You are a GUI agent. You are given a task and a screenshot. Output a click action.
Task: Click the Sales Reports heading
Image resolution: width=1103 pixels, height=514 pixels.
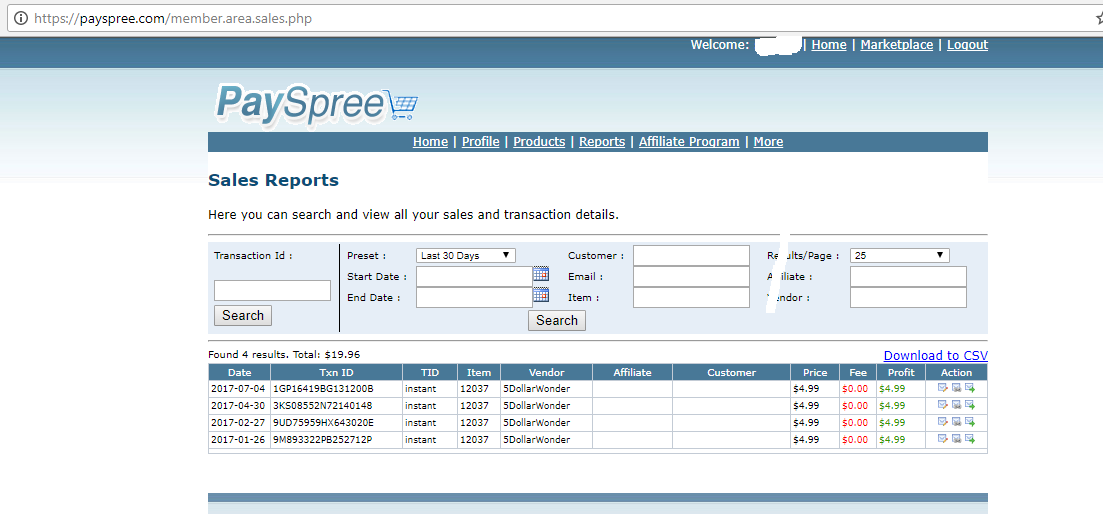pyautogui.click(x=274, y=181)
